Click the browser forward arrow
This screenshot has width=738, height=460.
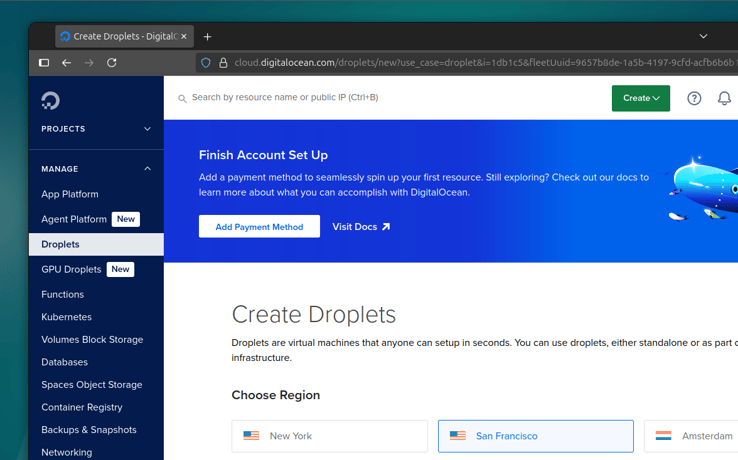coord(89,63)
